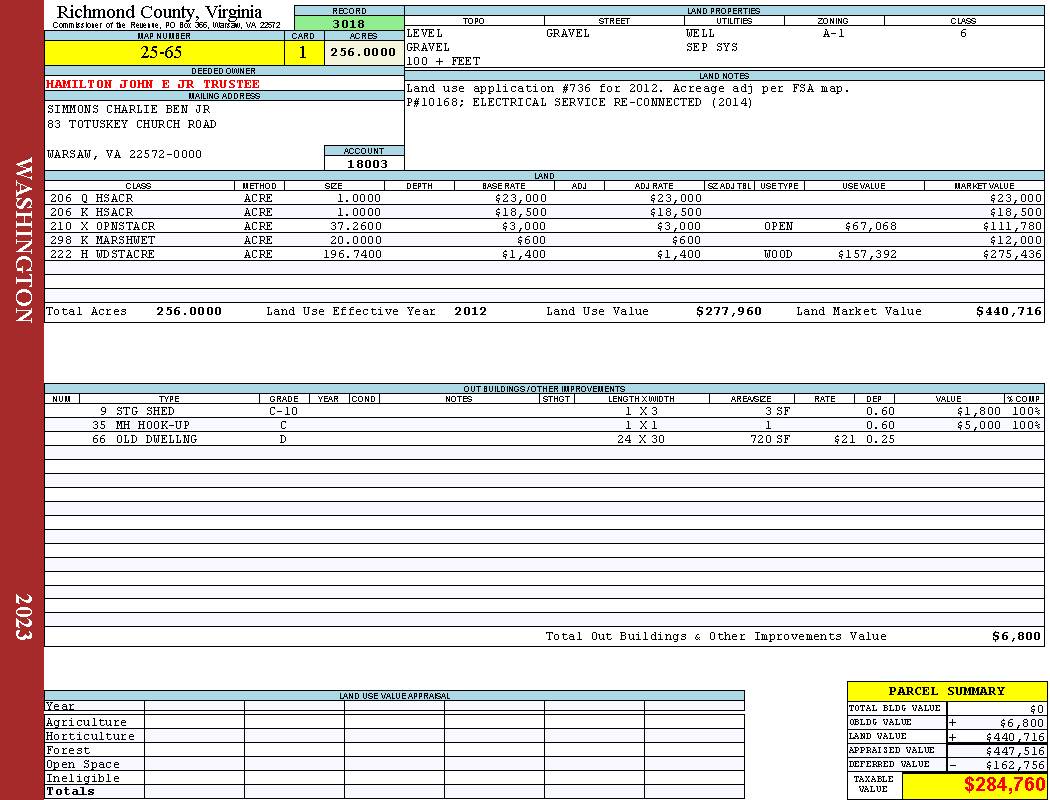1050x800 pixels.
Task: Click the Agriculture row label
Action: click(86, 722)
